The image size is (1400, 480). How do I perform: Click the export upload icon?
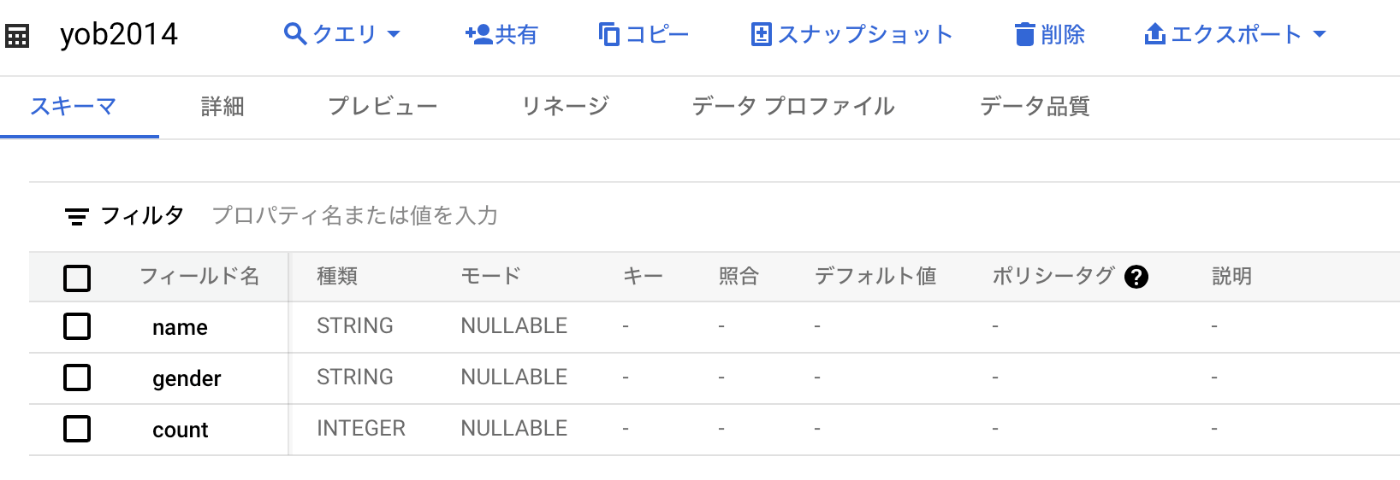(1155, 35)
